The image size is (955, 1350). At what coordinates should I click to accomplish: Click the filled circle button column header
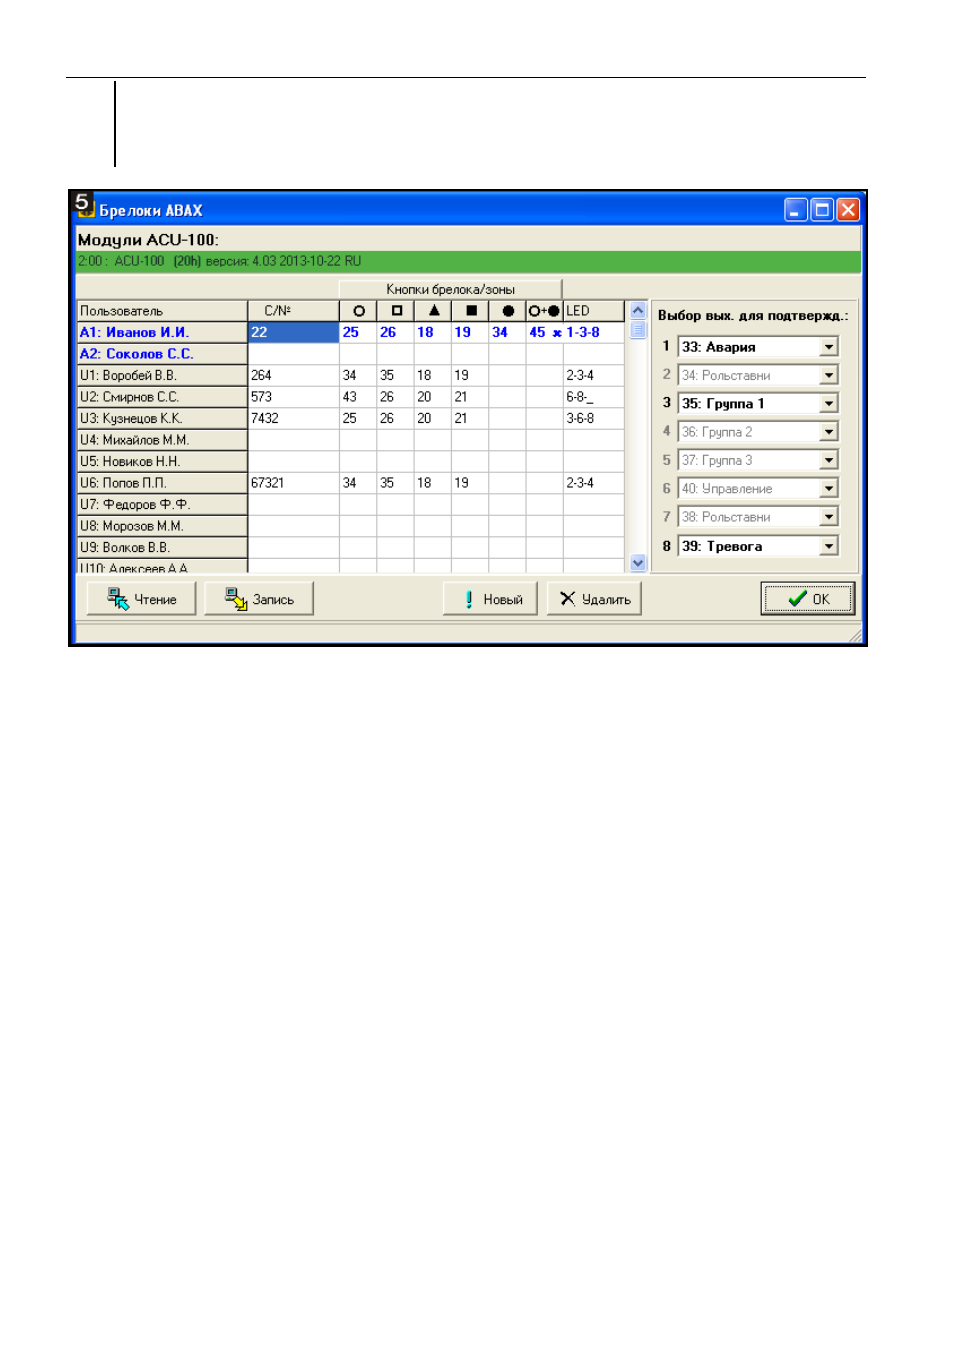(x=507, y=311)
